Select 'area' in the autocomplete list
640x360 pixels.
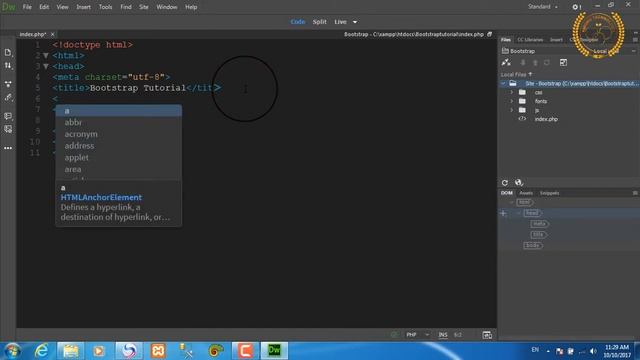[118, 169]
